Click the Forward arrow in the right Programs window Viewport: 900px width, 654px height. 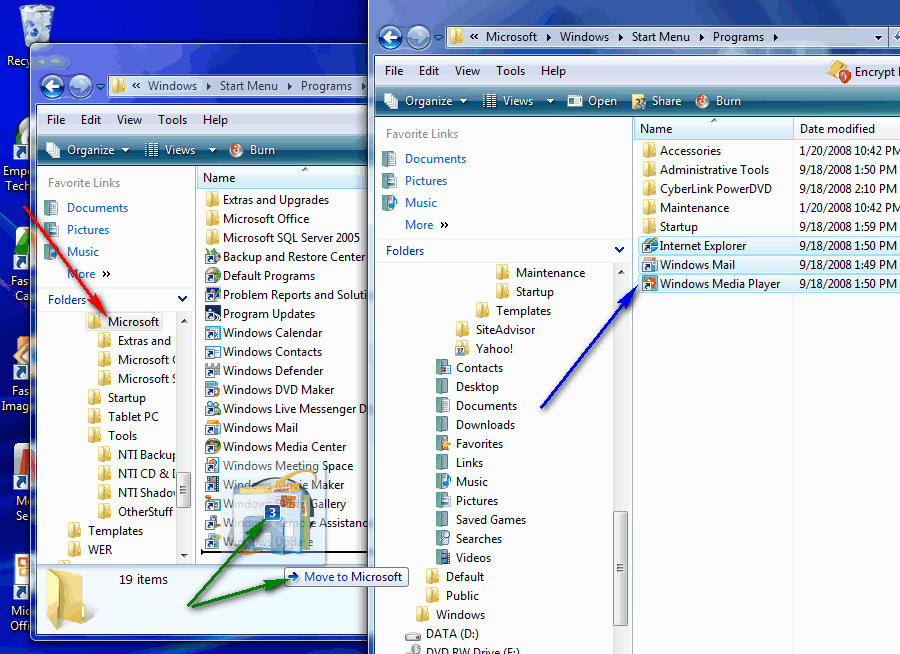click(x=418, y=38)
